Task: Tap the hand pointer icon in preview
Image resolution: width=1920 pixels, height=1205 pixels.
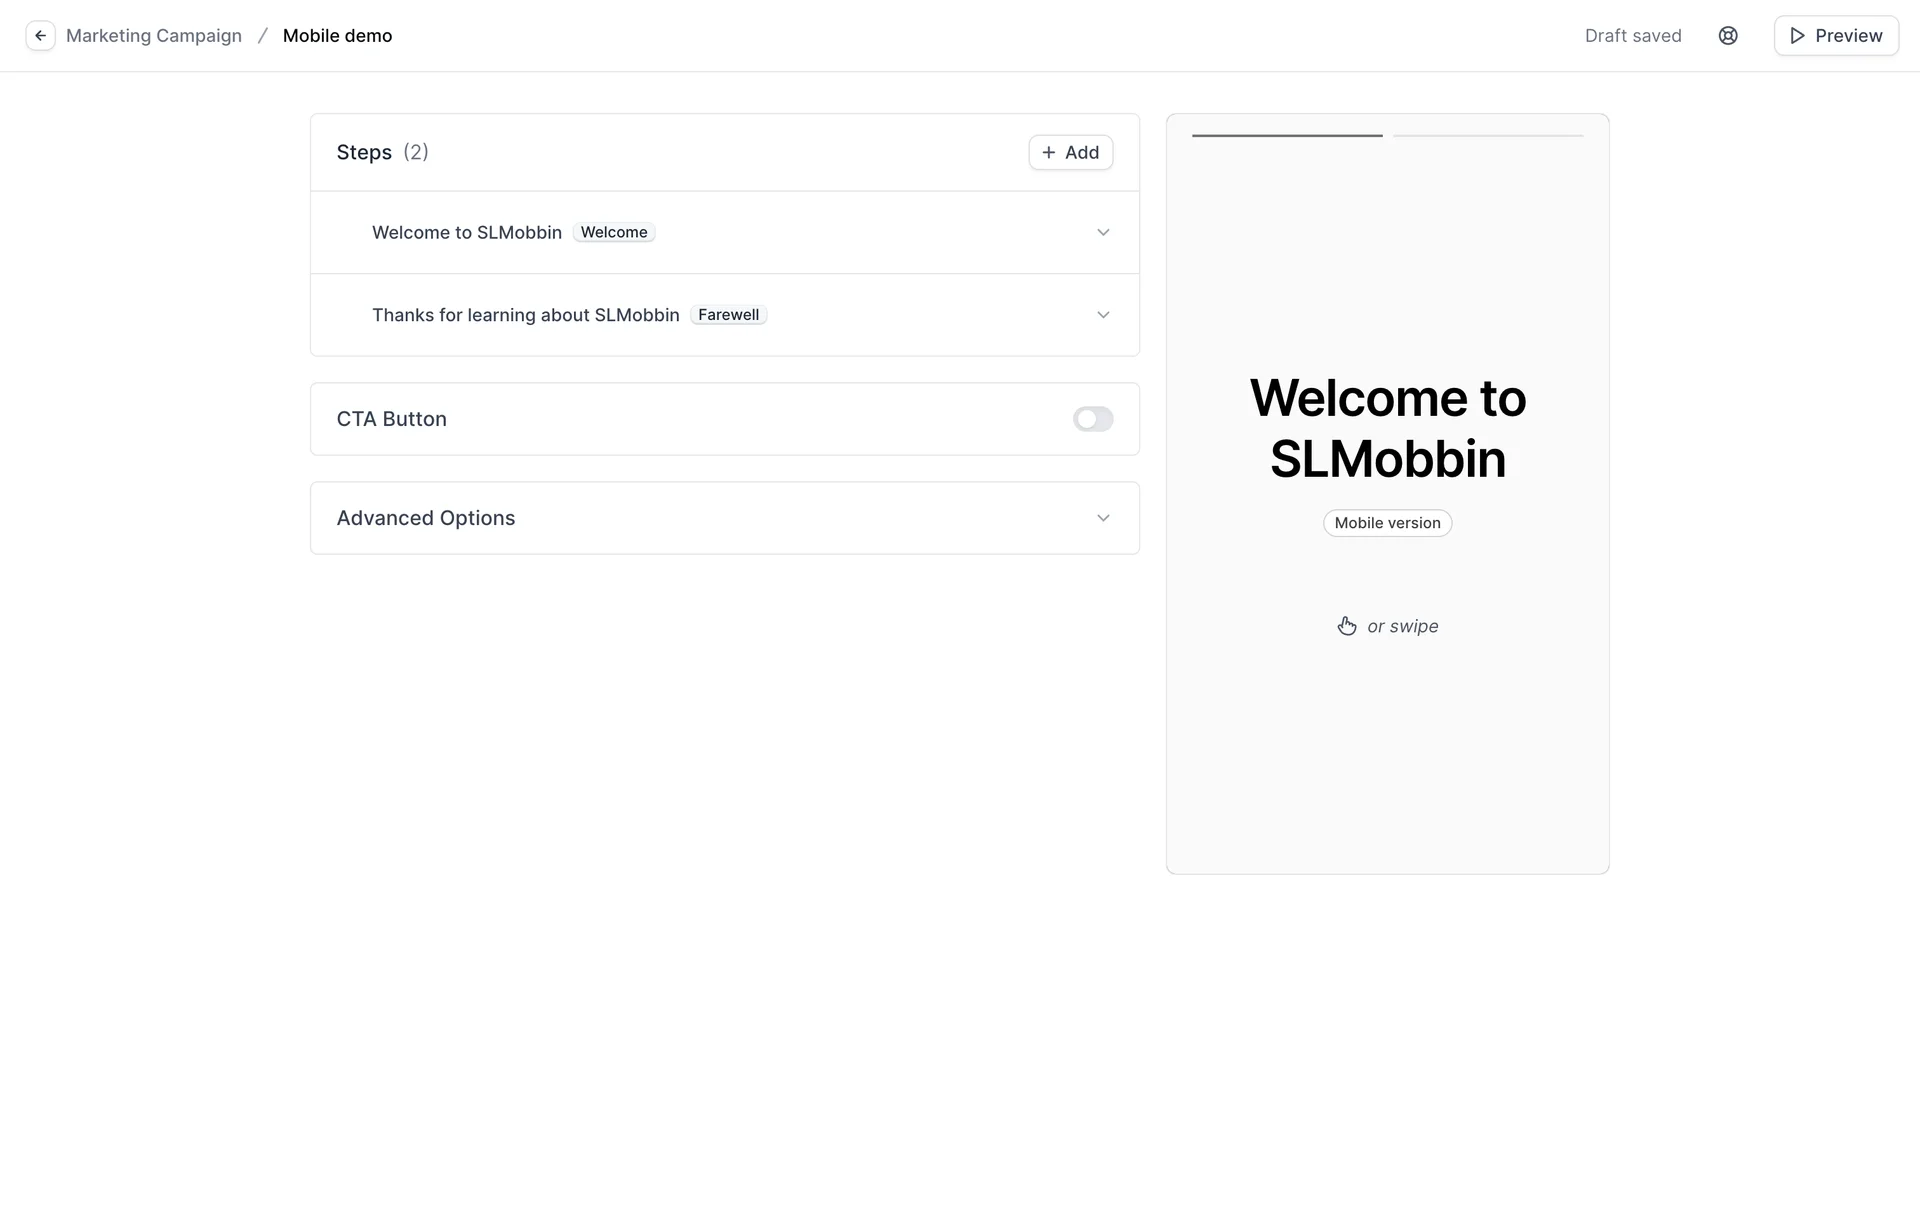Action: point(1346,626)
